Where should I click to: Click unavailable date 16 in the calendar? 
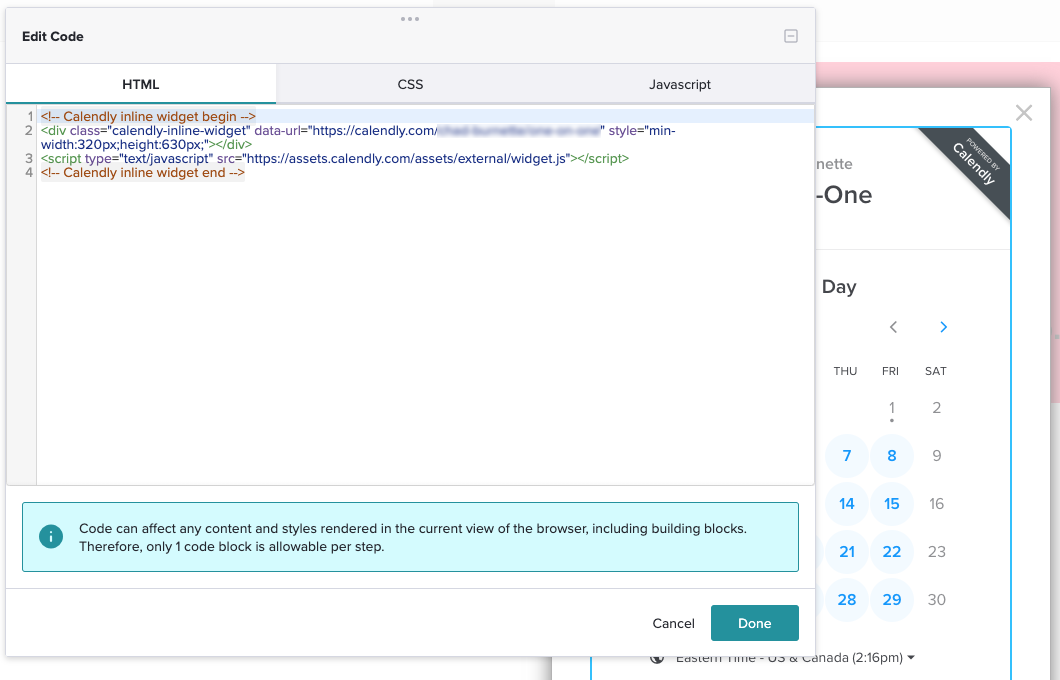pos(936,504)
